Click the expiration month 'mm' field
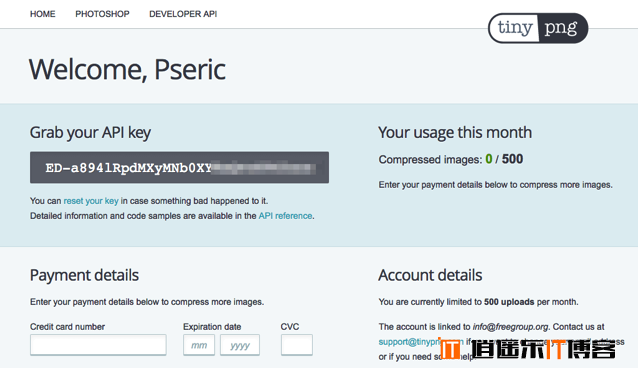The height and width of the screenshot is (368, 638). point(199,345)
